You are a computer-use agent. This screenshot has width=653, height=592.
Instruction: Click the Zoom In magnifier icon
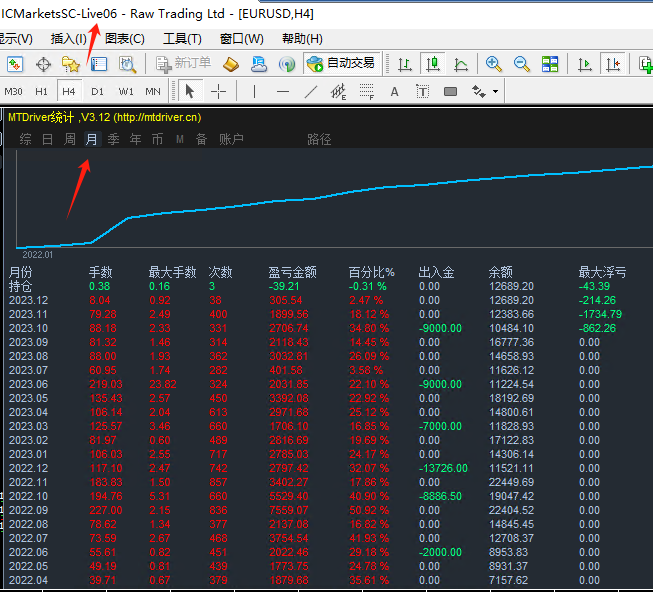494,64
